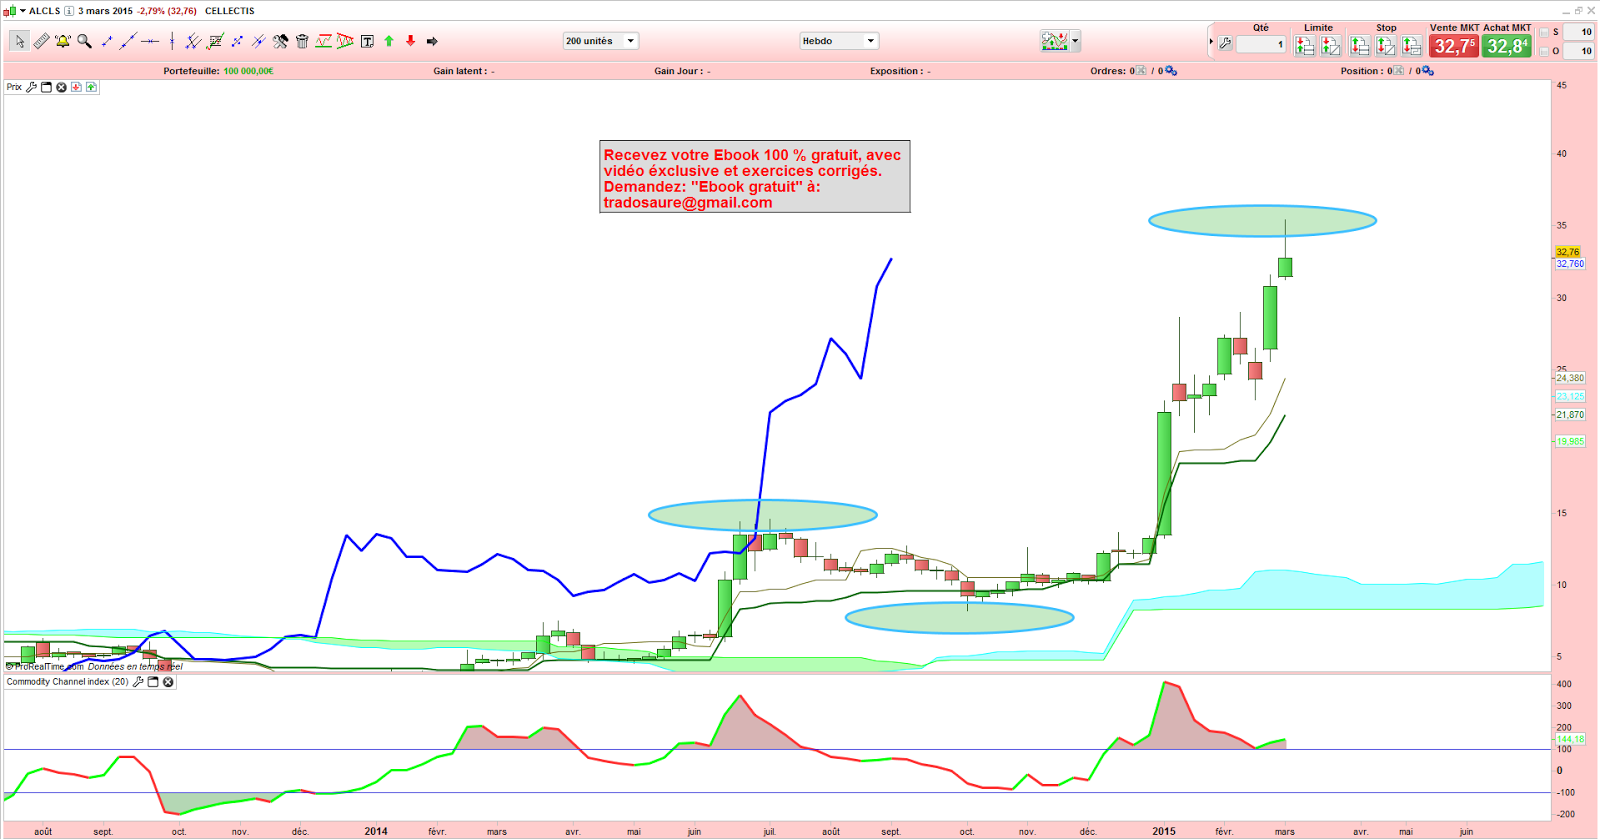The image size is (1600, 839).
Task: Open Ordres gears settings icon
Action: click(x=1171, y=71)
